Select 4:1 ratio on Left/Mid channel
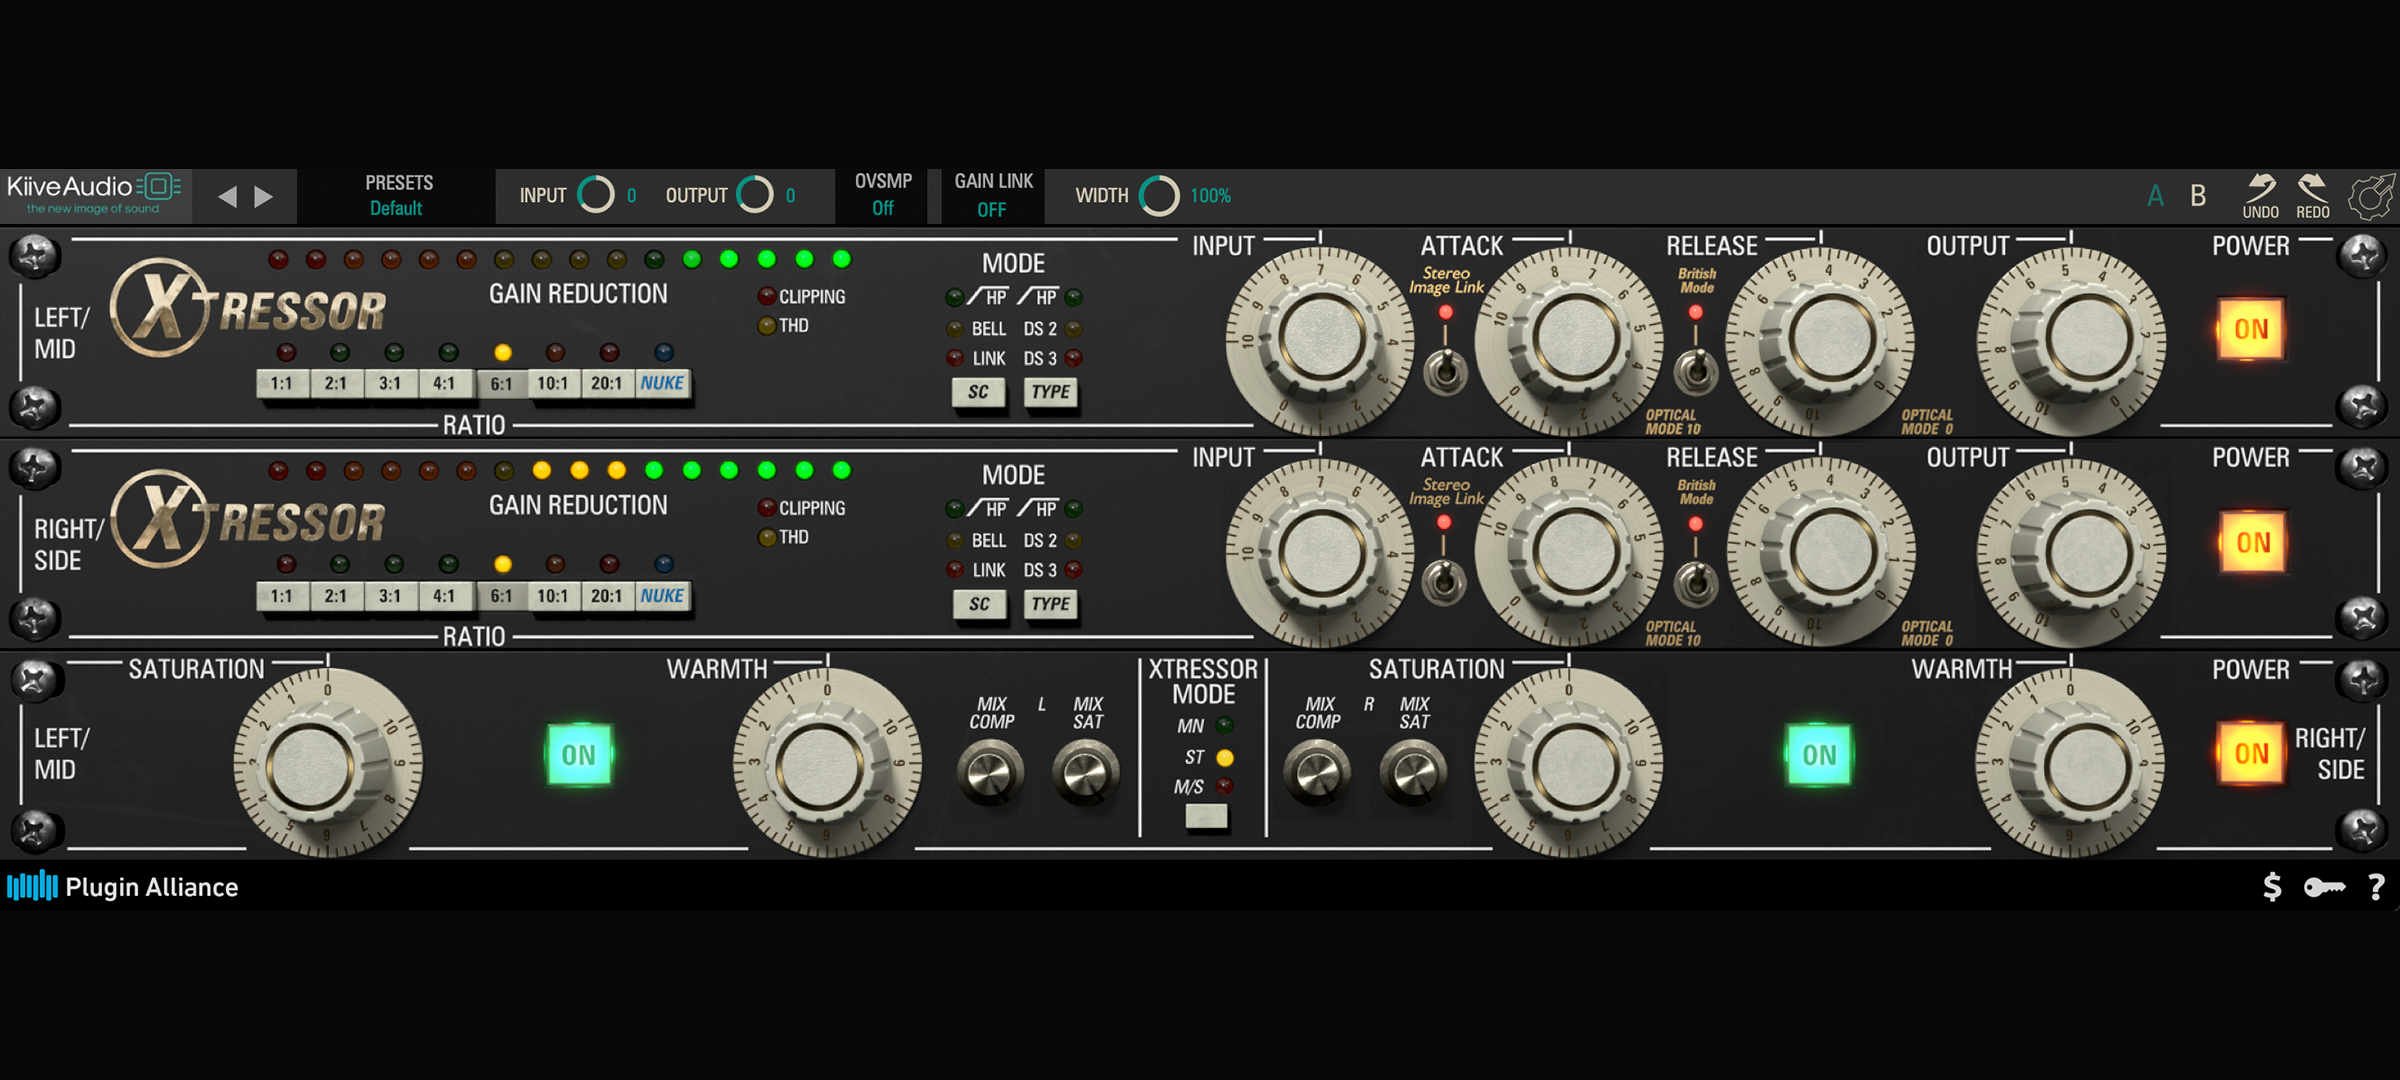The image size is (2400, 1080). [444, 384]
